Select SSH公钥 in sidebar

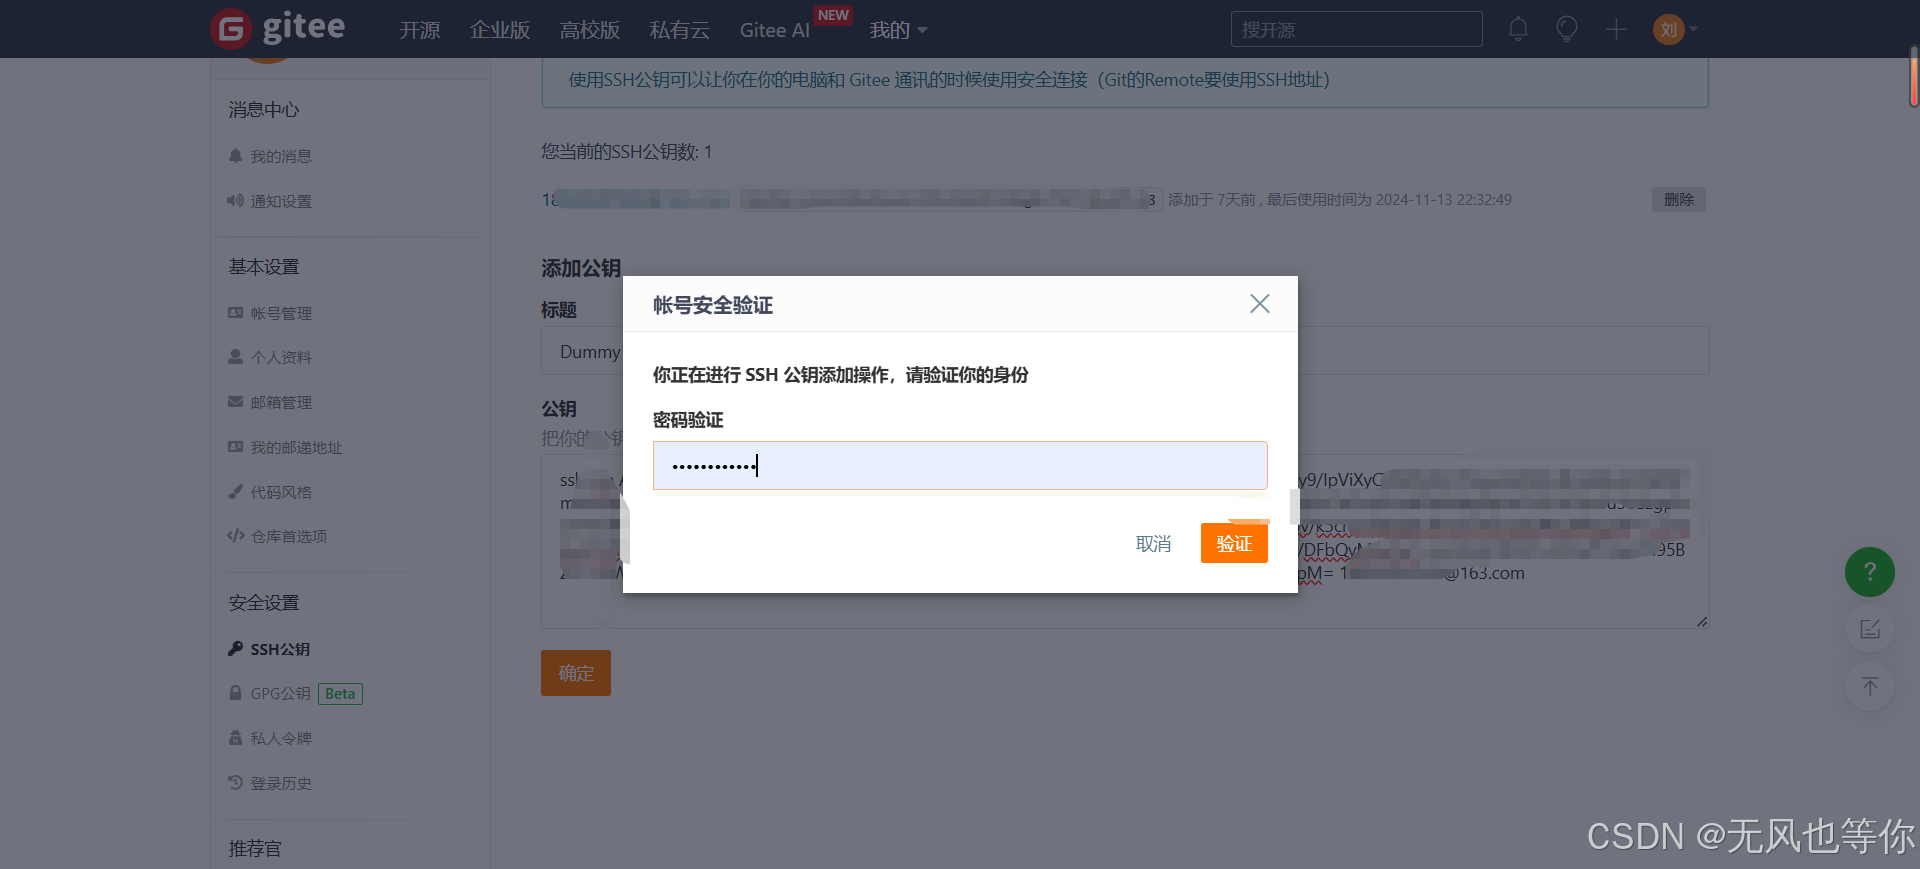(x=269, y=649)
